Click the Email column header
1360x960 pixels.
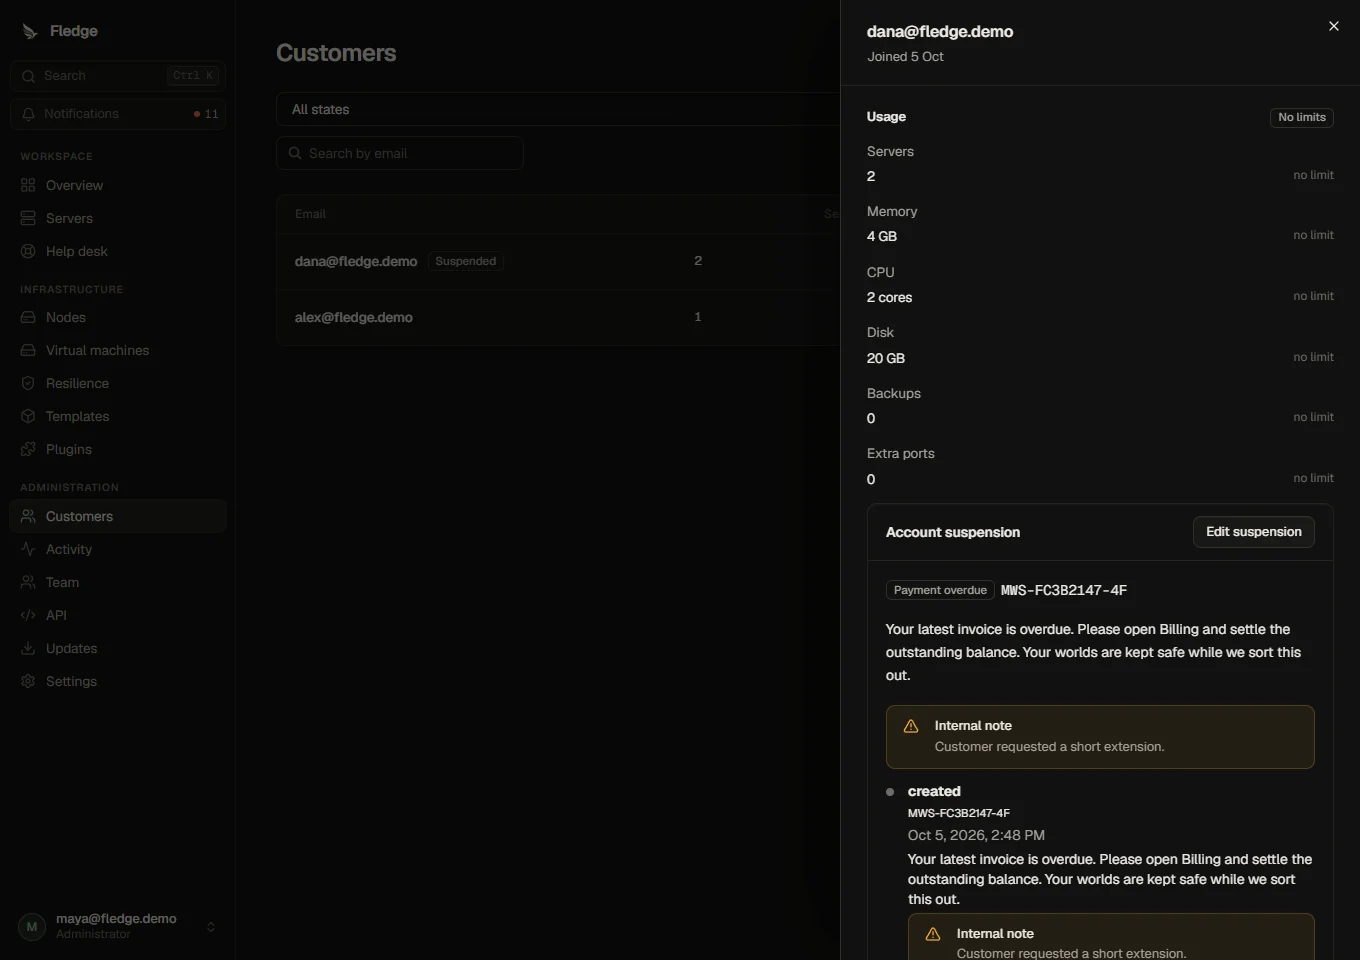click(x=310, y=214)
